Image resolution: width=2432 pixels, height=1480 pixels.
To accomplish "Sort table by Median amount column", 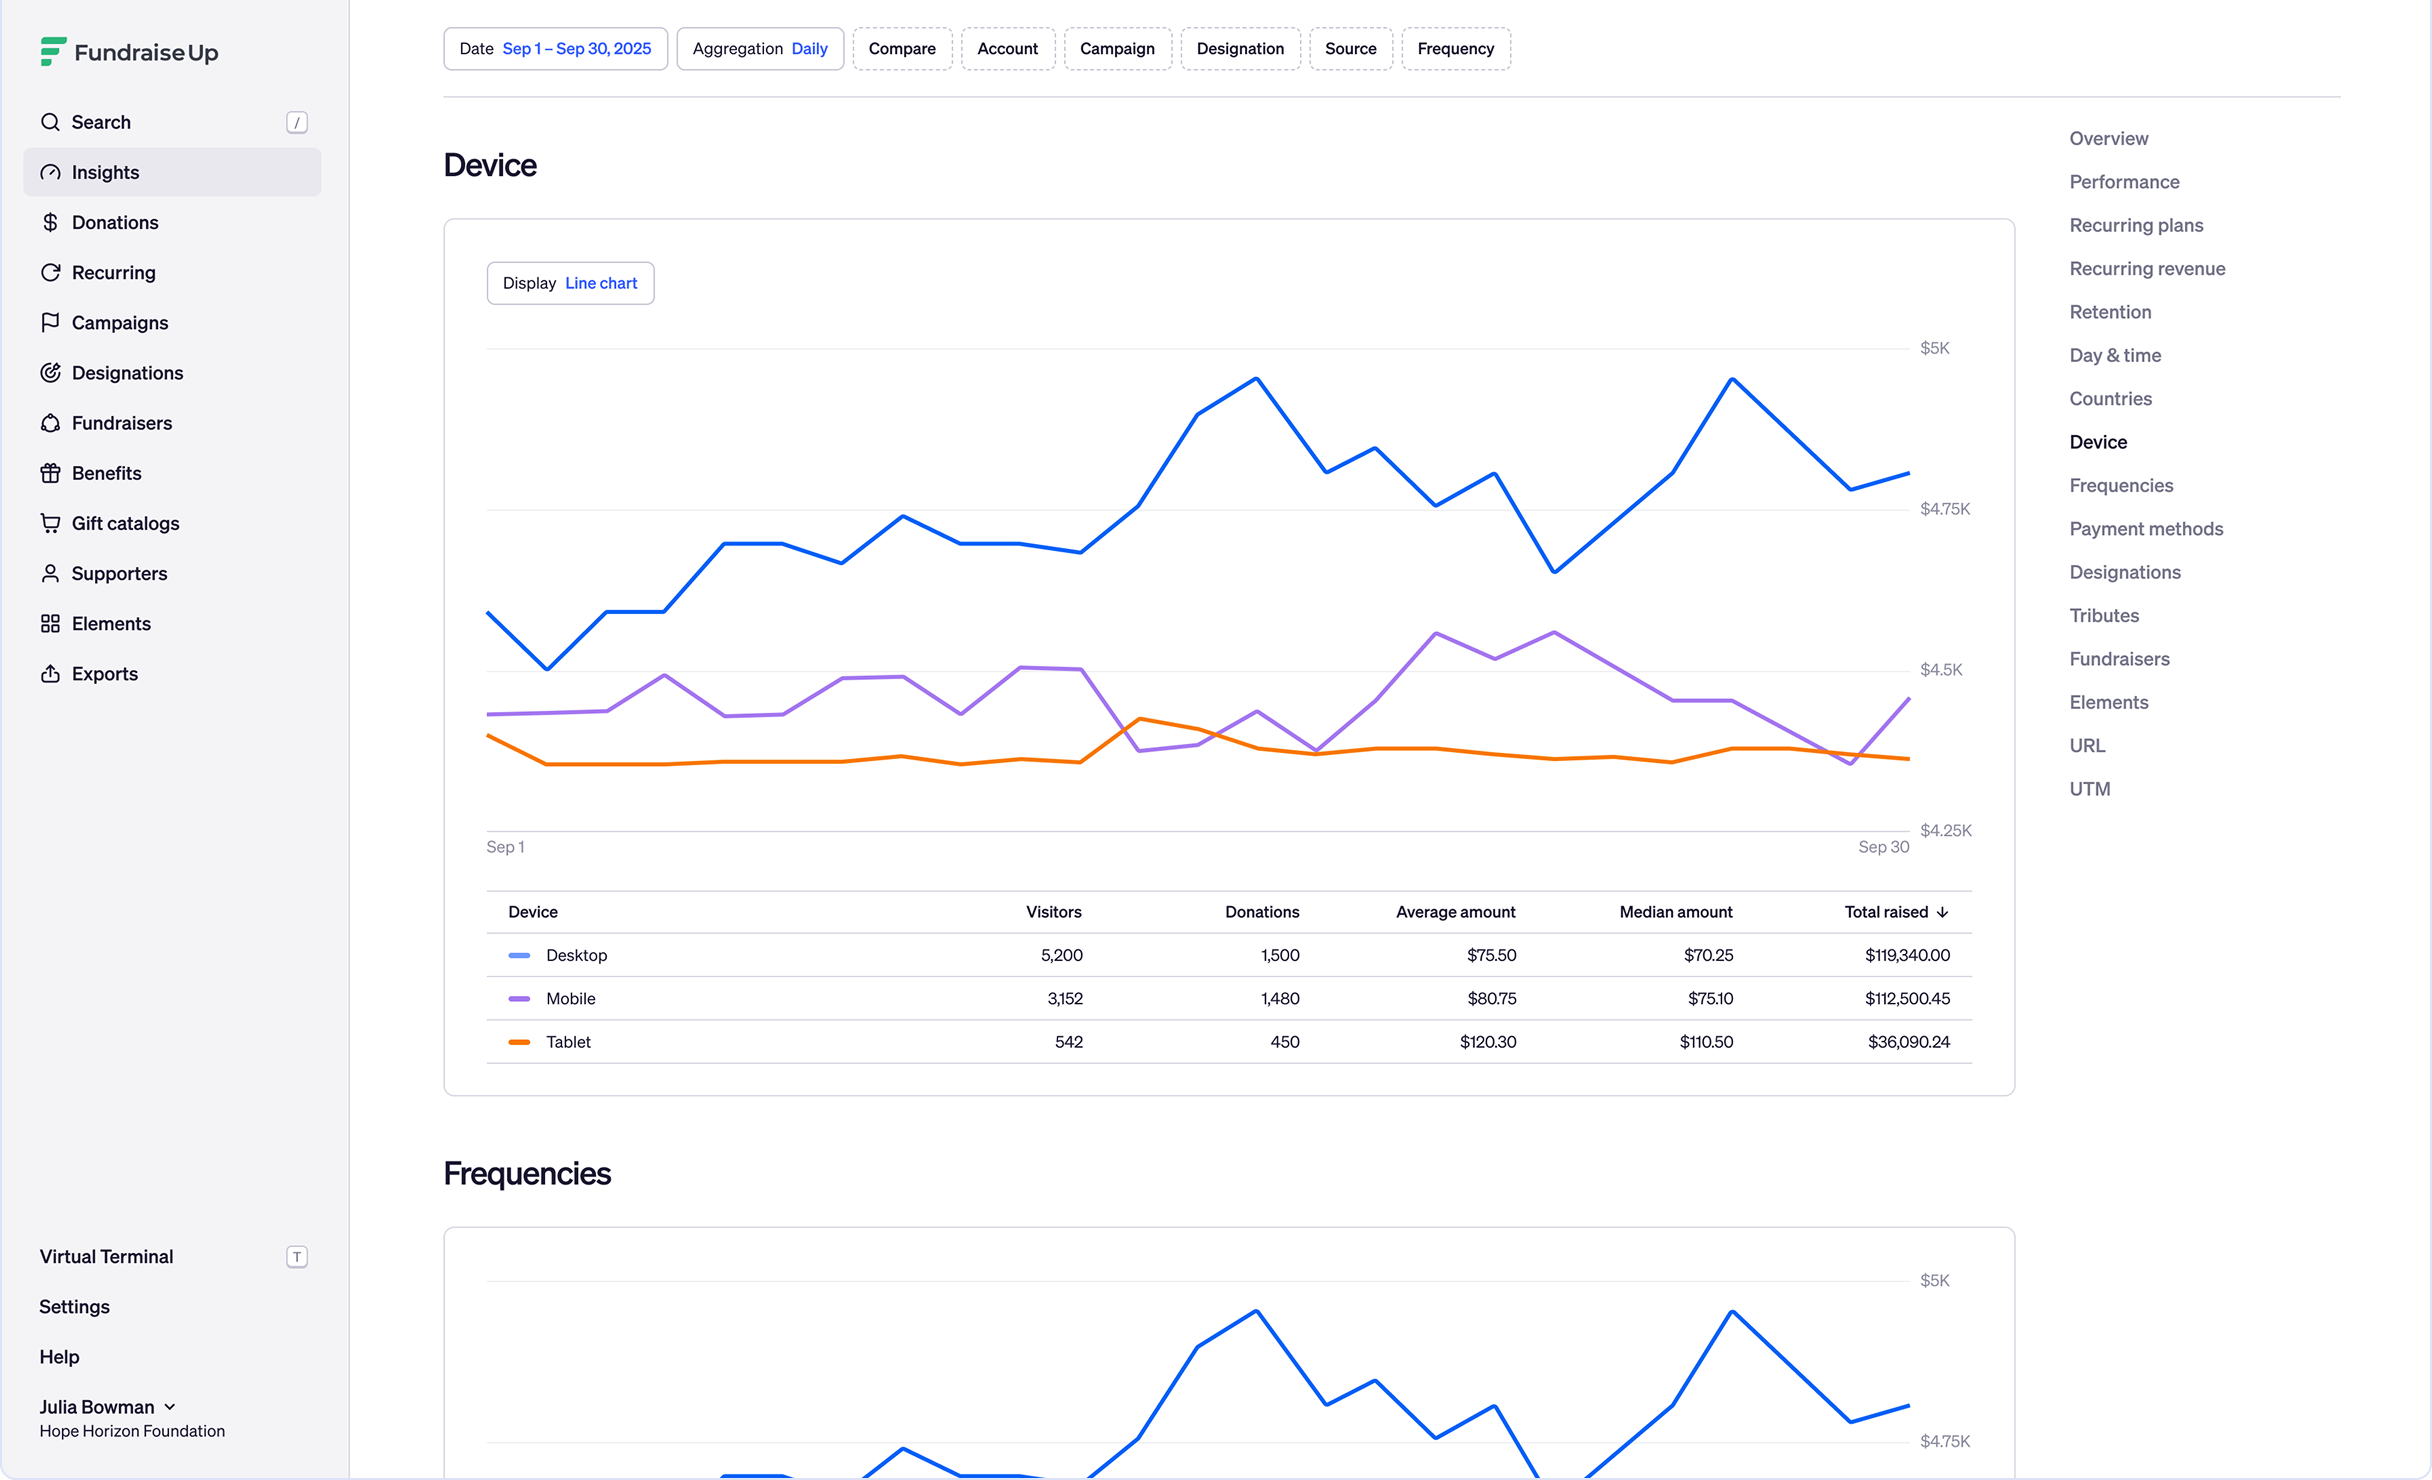I will (x=1676, y=912).
